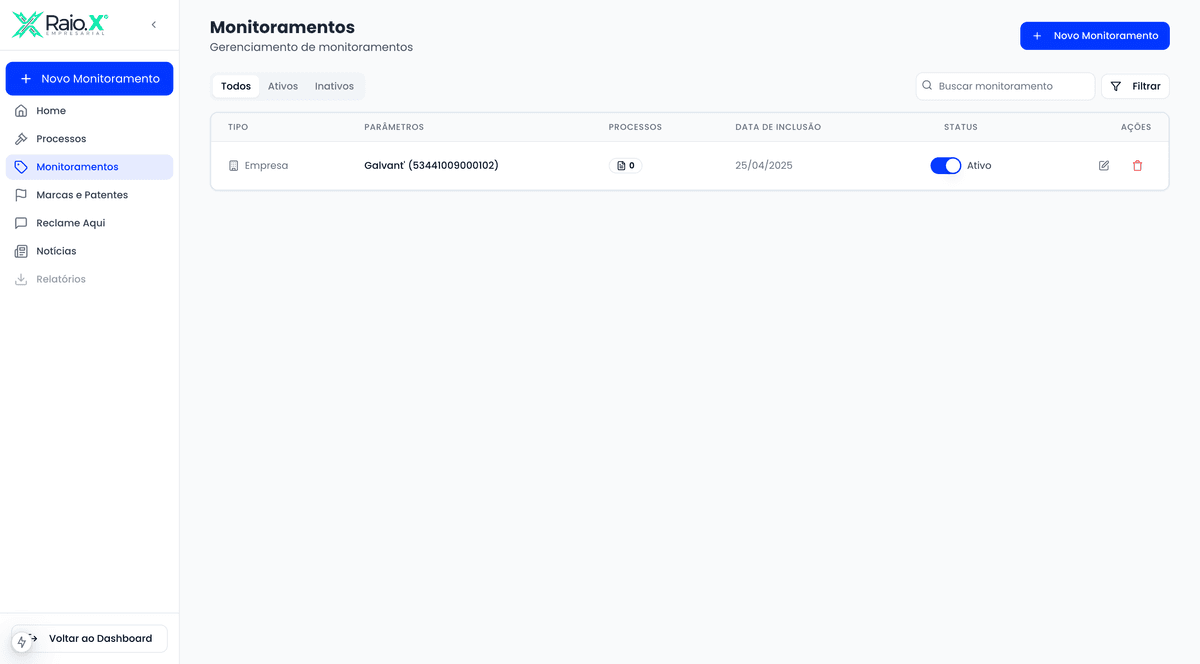This screenshot has width=1200, height=664.
Task: Focus the Buscar monitoramento search field
Action: (1005, 86)
